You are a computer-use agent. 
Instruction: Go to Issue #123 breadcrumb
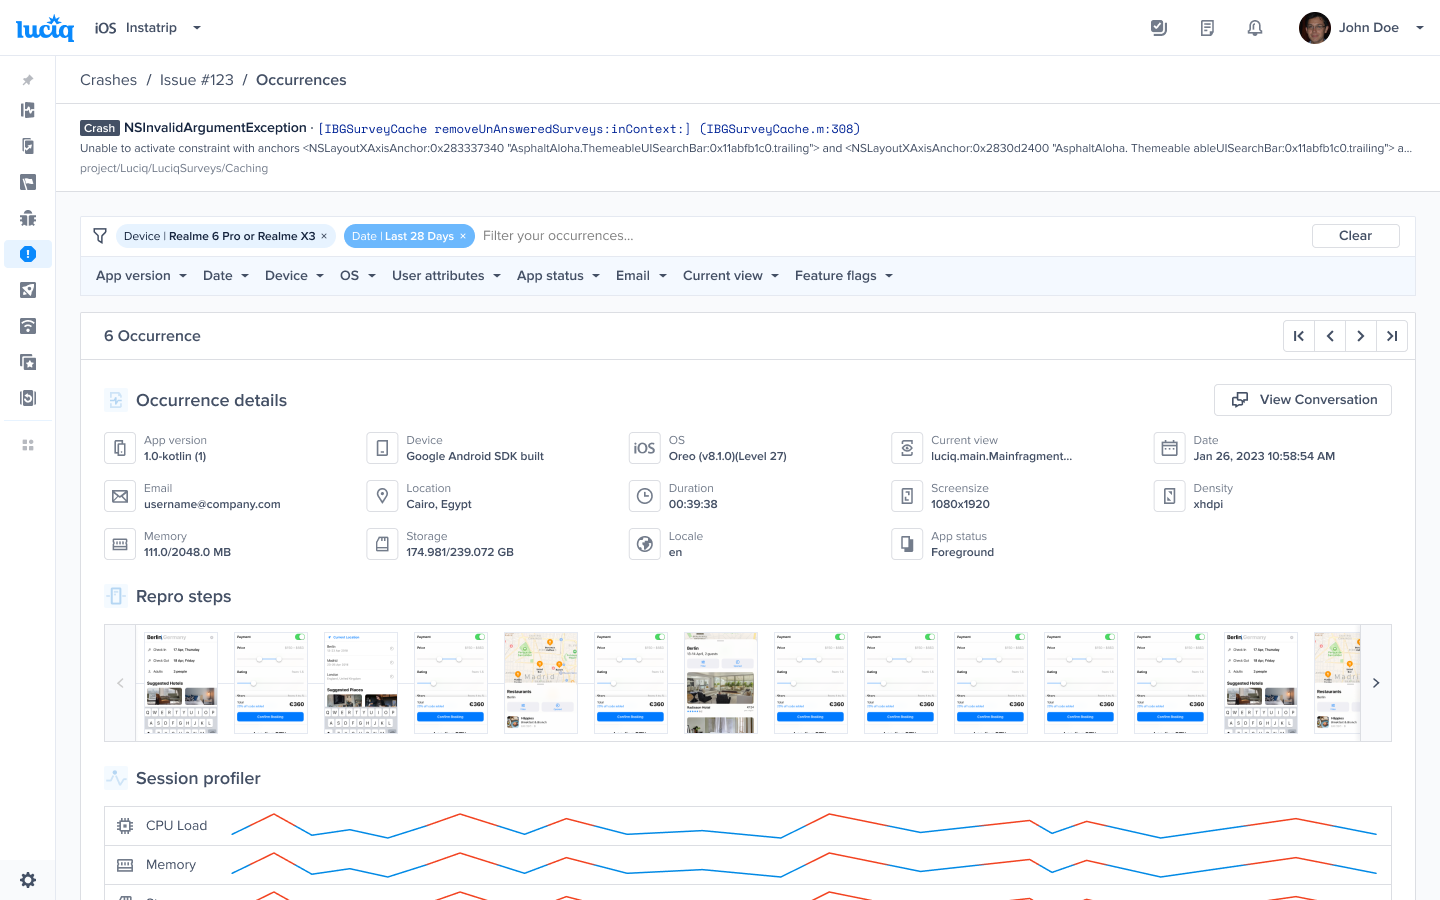tap(196, 80)
